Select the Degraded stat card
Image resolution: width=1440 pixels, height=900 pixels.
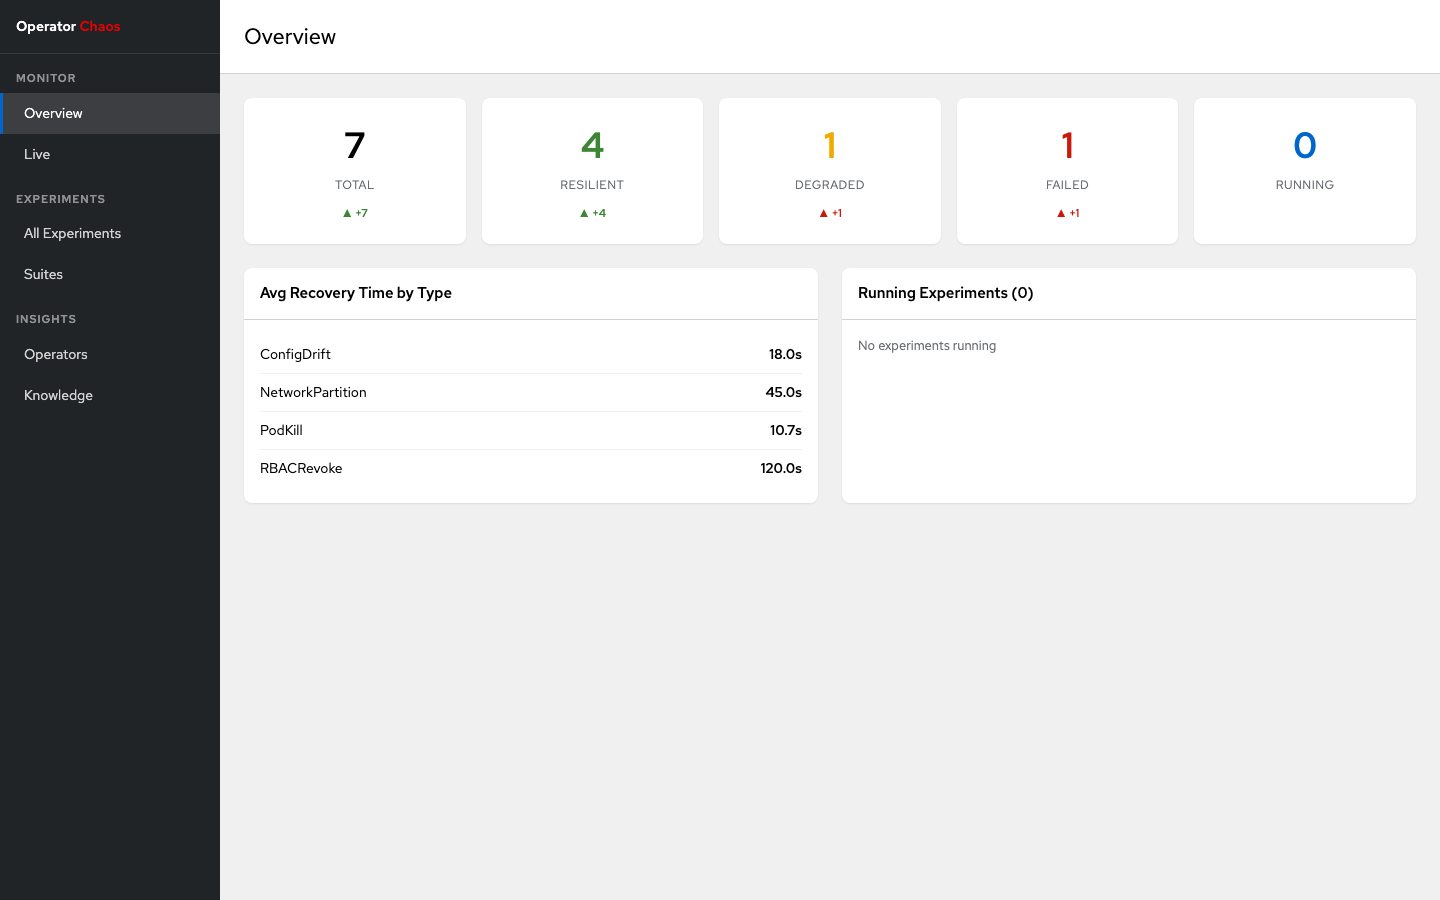829,170
